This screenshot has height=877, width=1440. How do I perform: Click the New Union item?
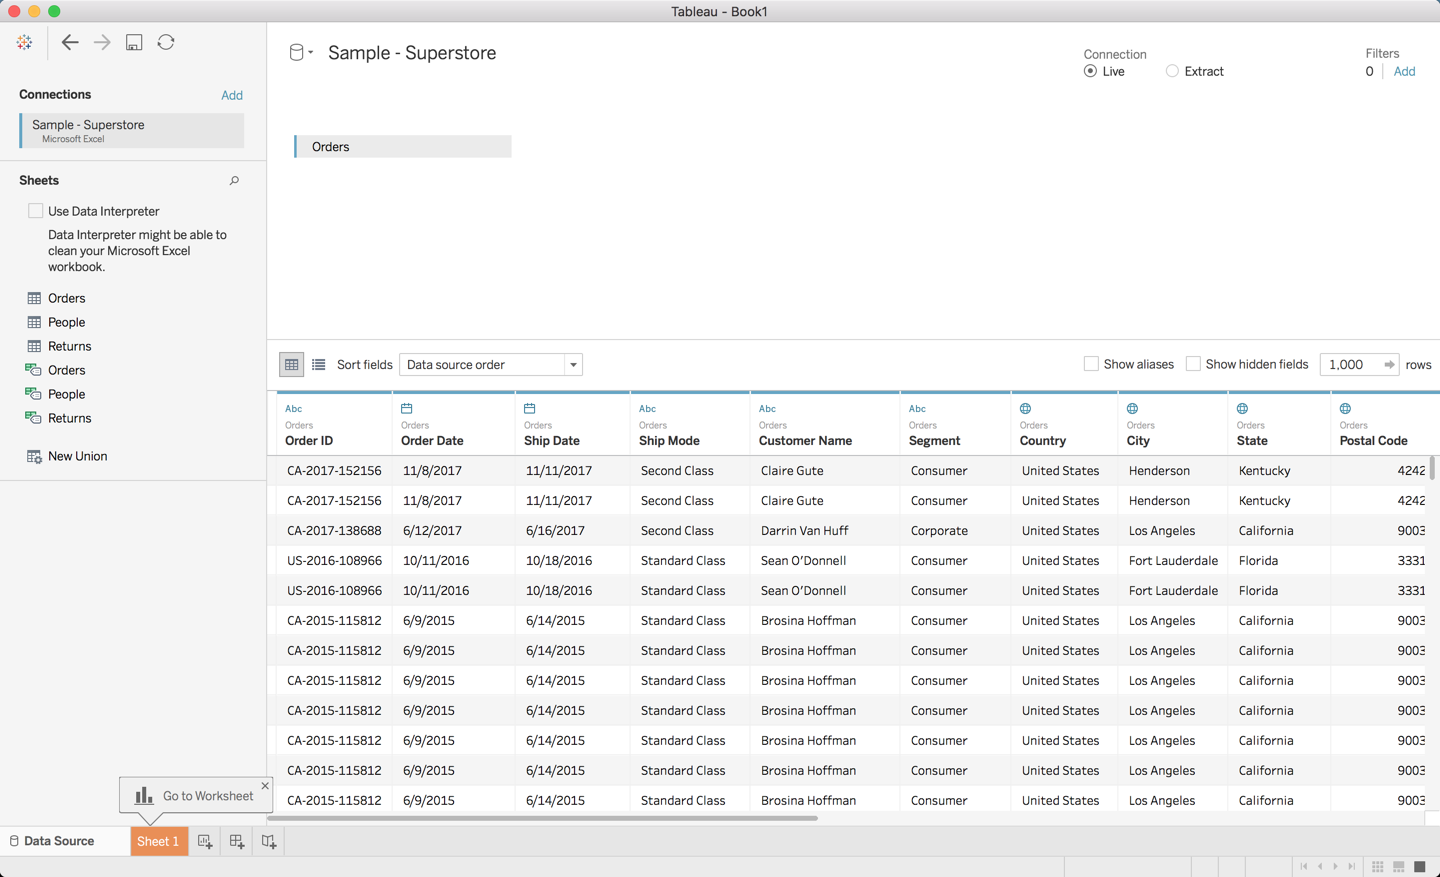click(x=67, y=456)
